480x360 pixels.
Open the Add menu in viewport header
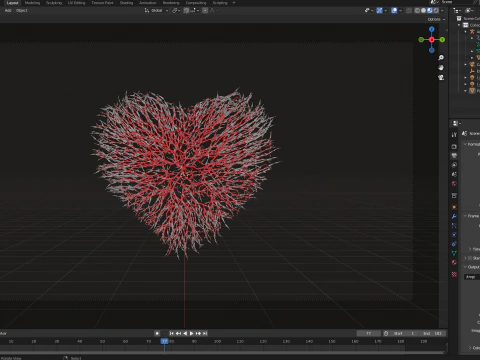point(8,10)
